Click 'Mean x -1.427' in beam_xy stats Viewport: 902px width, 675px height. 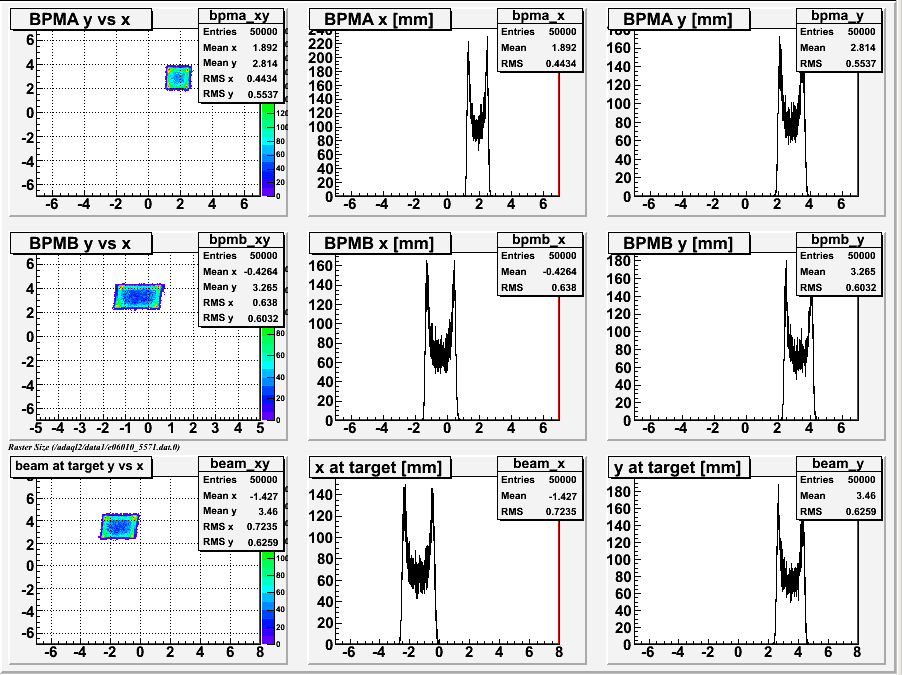(x=240, y=496)
